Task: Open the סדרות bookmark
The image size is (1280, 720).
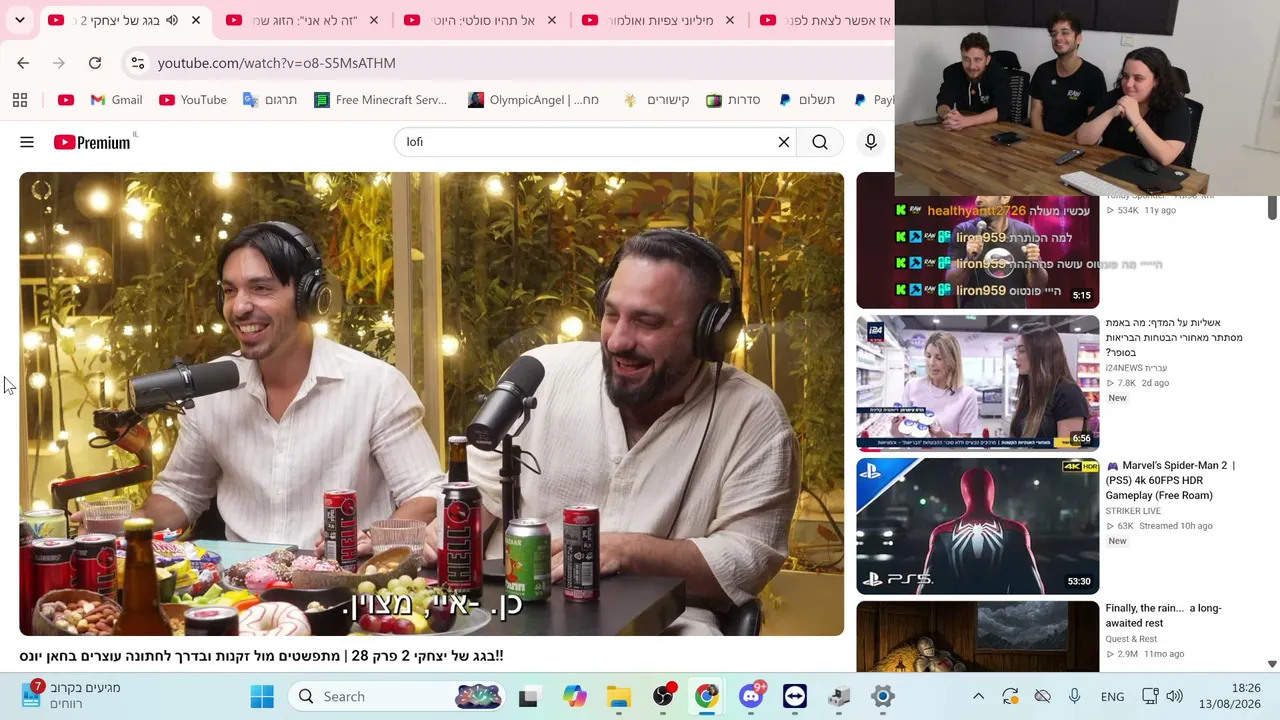Action: click(733, 100)
